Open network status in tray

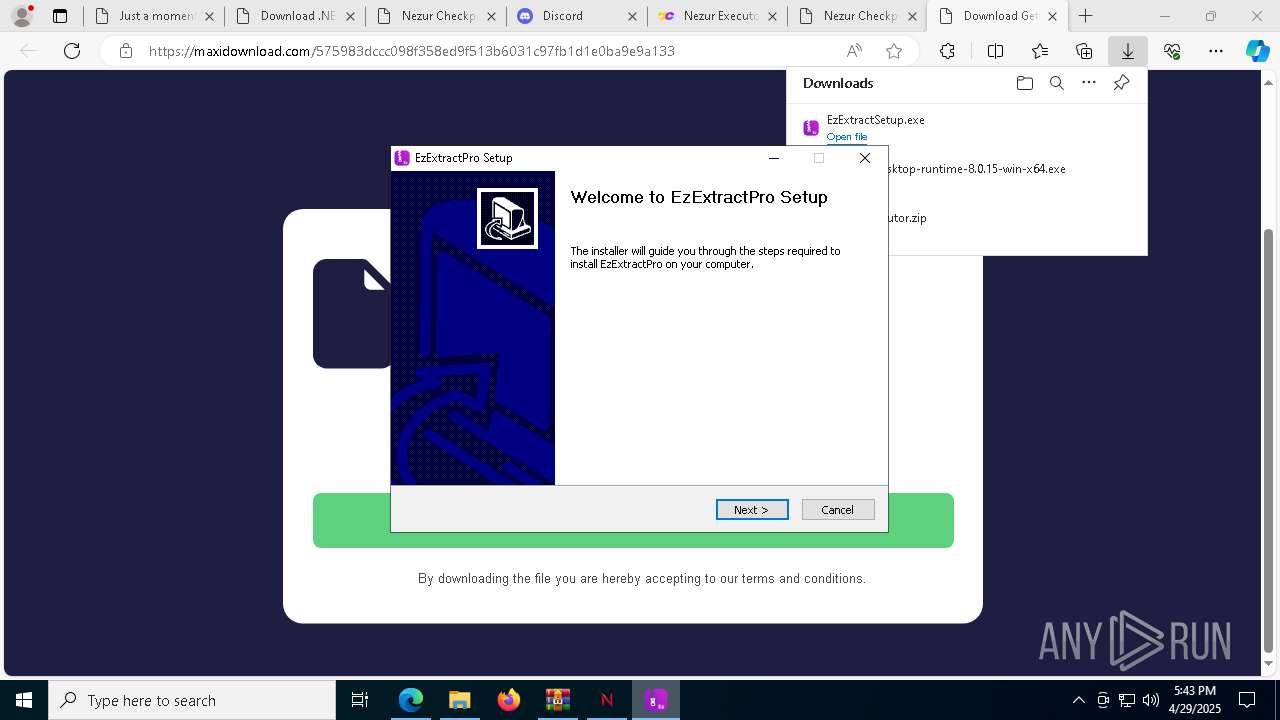(x=1126, y=700)
